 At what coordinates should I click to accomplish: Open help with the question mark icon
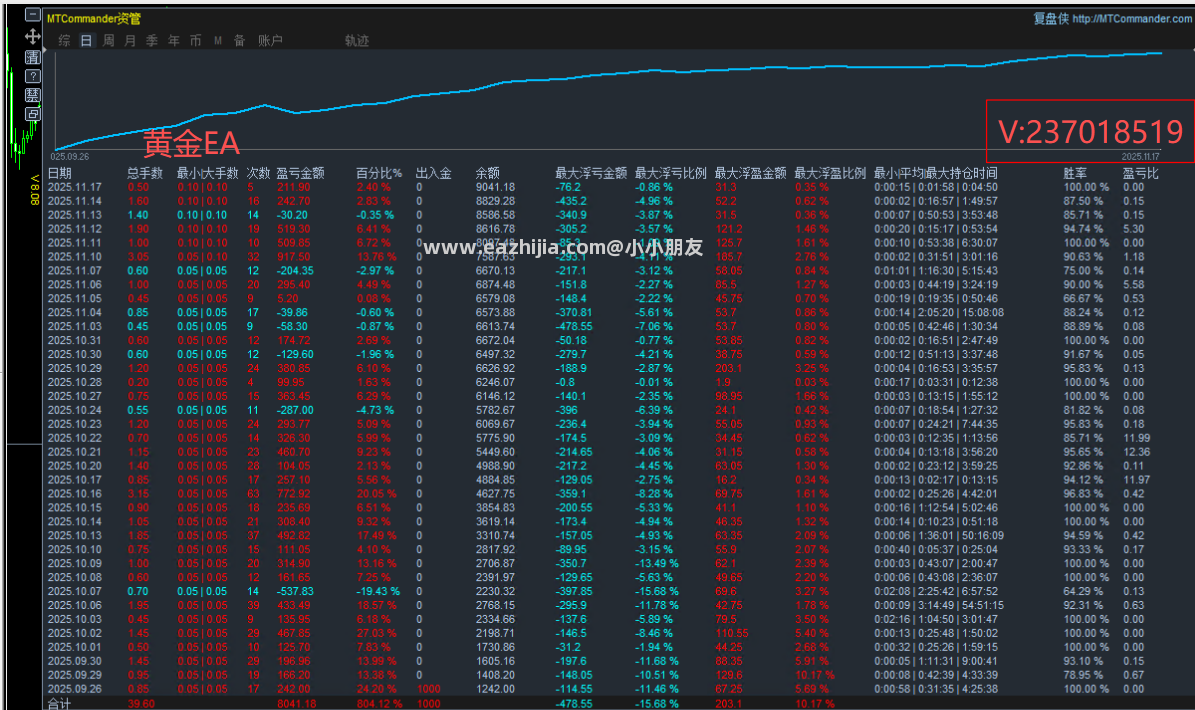point(33,76)
